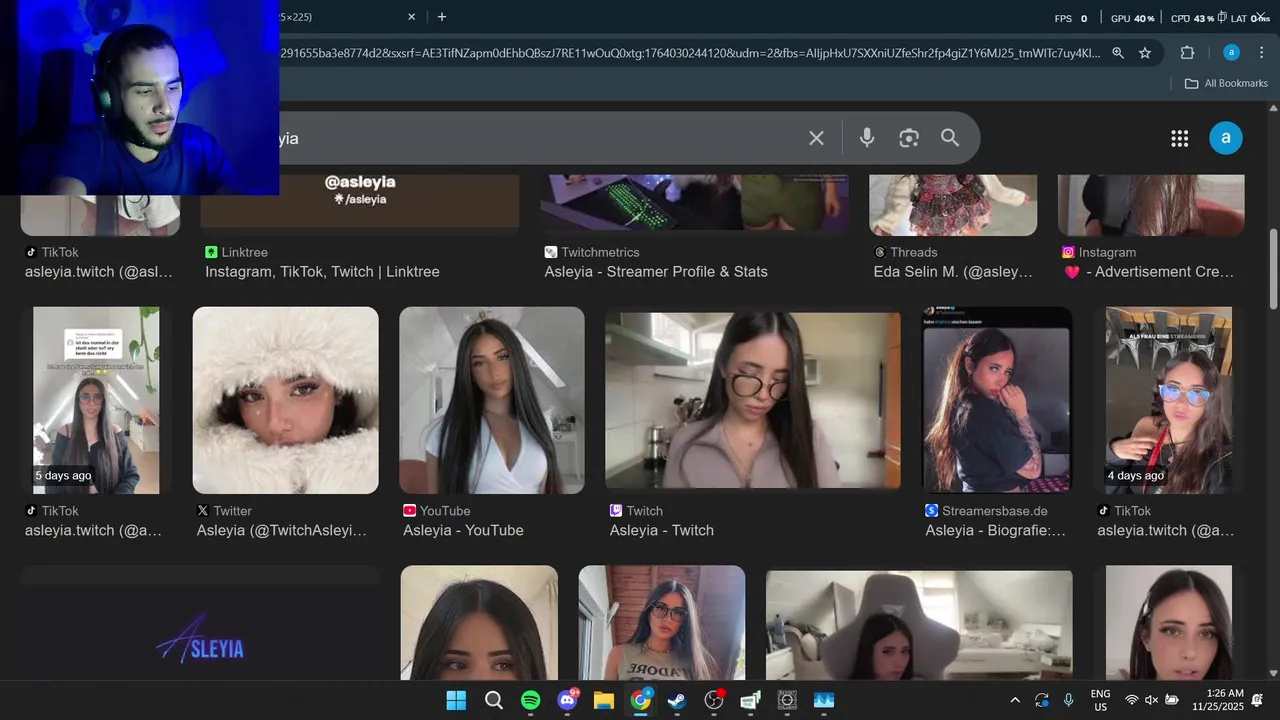Open Chrome profile avatar in toolbar
Image resolution: width=1280 pixels, height=720 pixels.
coord(1231,53)
